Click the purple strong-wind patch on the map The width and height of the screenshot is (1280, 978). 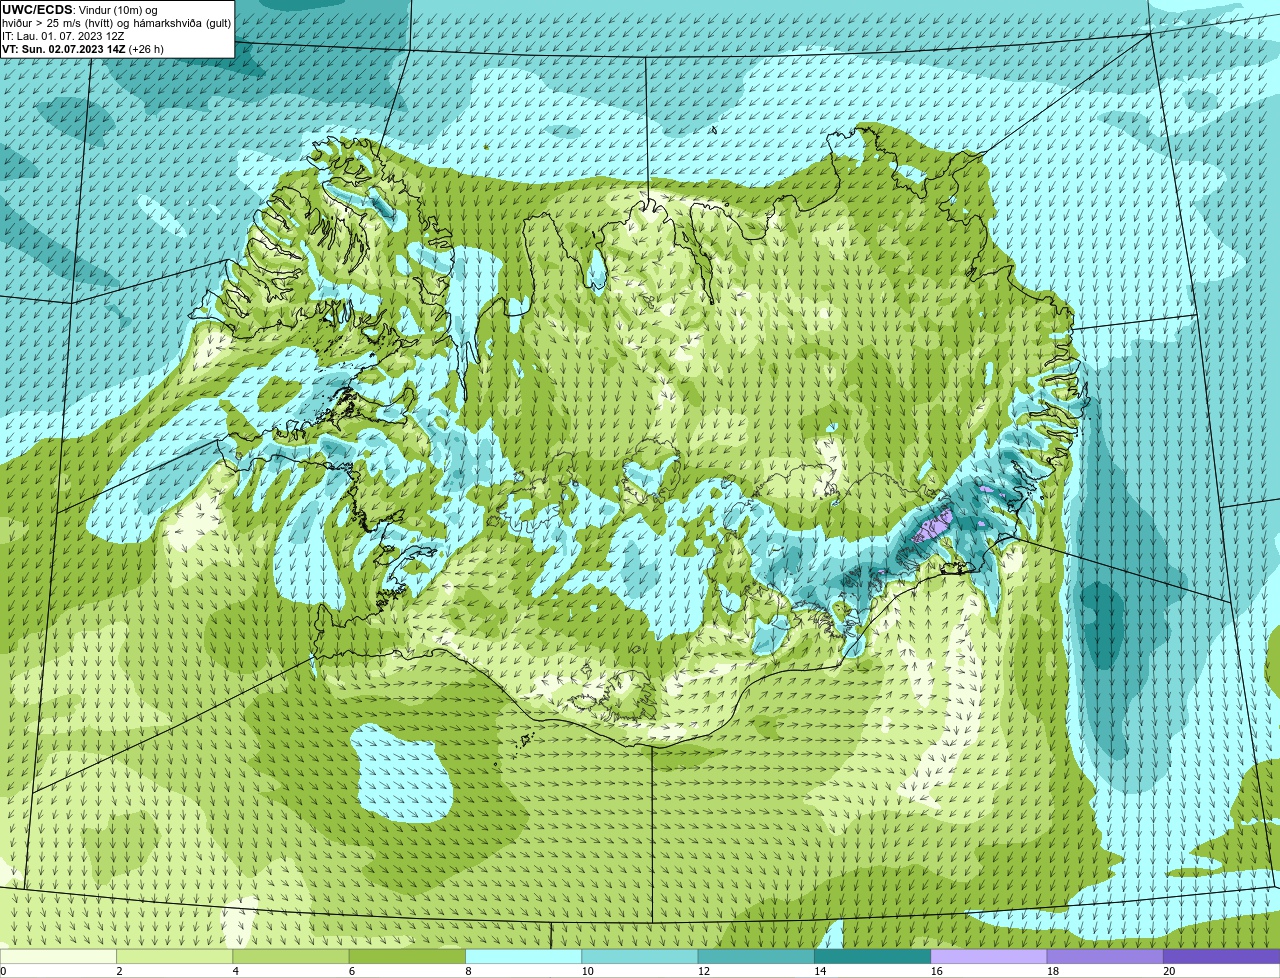tap(935, 525)
